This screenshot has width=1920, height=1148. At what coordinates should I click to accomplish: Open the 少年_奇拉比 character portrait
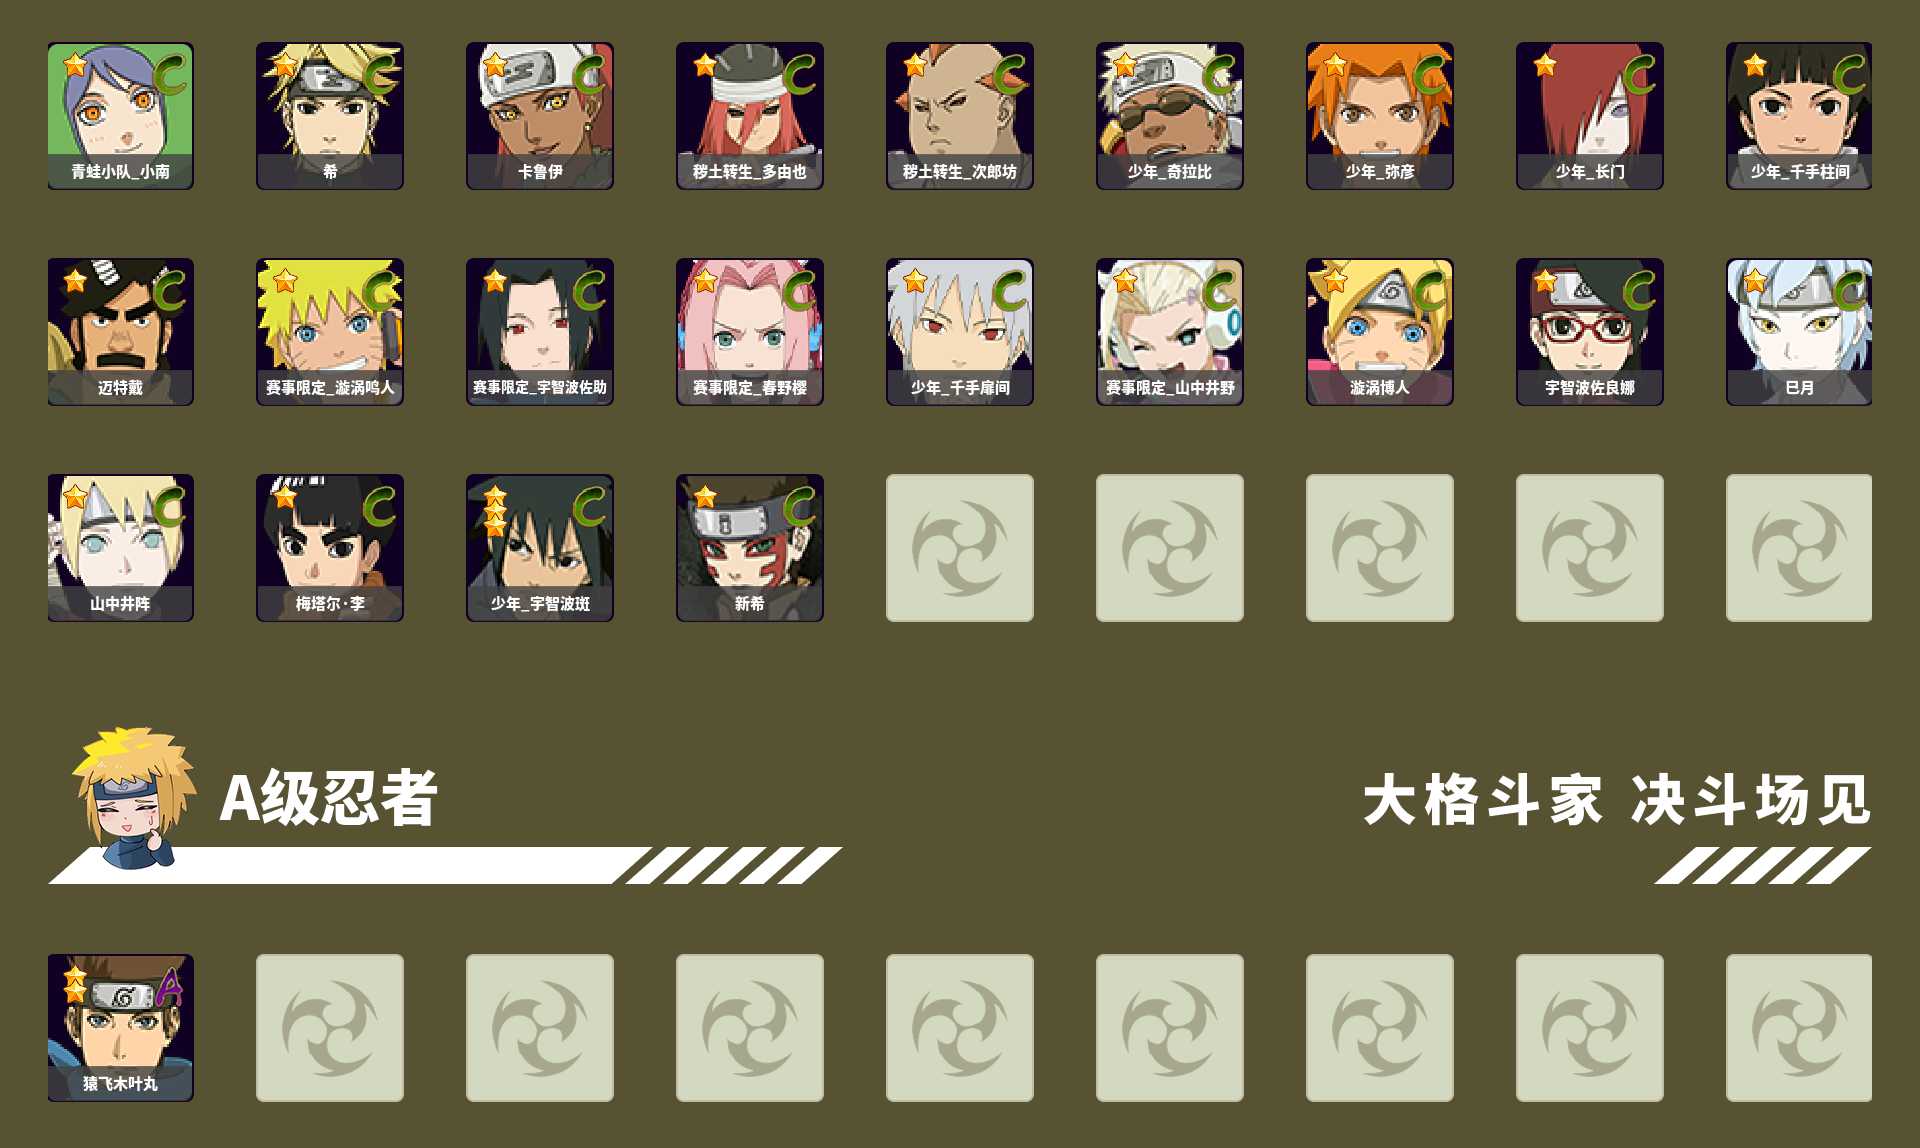pos(1170,116)
